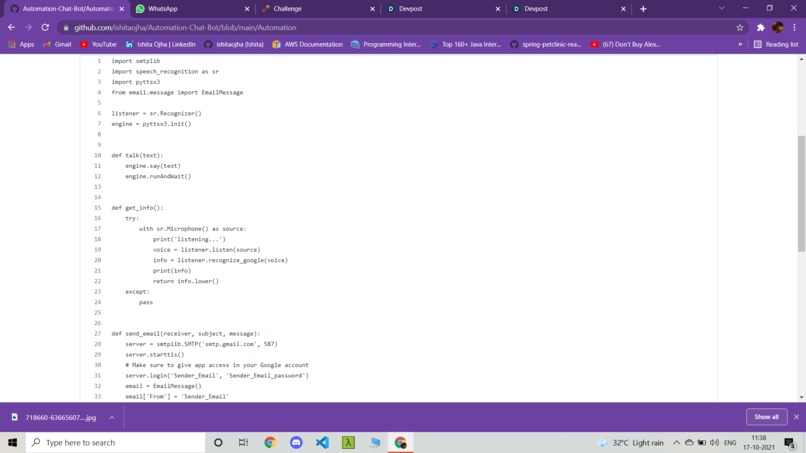
Task: Open Discord from the taskbar
Action: point(296,443)
